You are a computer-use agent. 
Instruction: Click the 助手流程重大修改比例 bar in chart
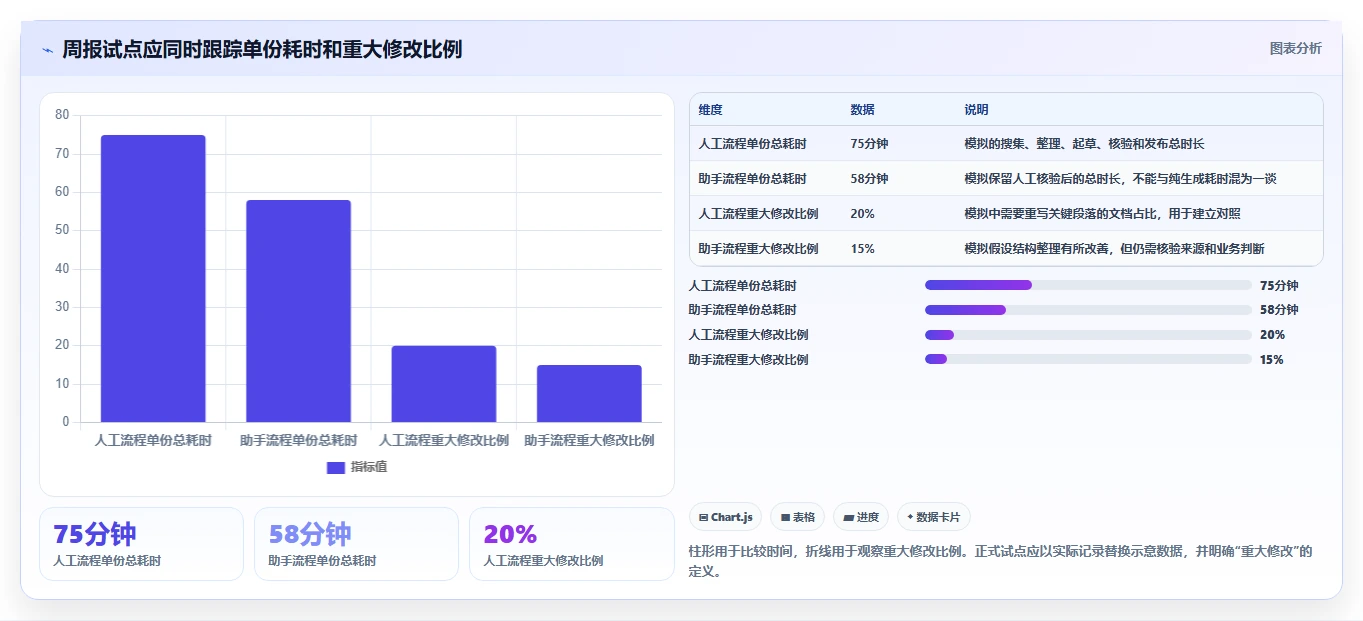coord(589,394)
